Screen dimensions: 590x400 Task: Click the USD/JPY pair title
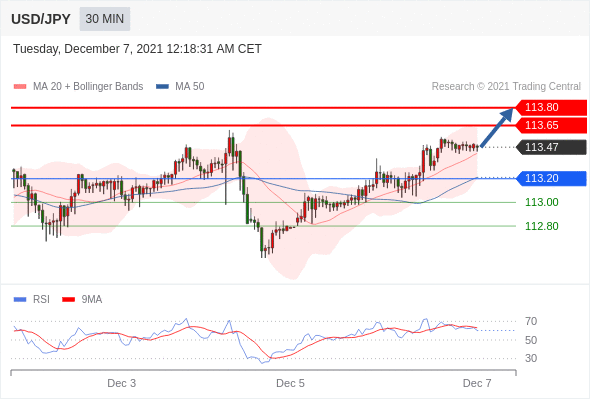41,19
